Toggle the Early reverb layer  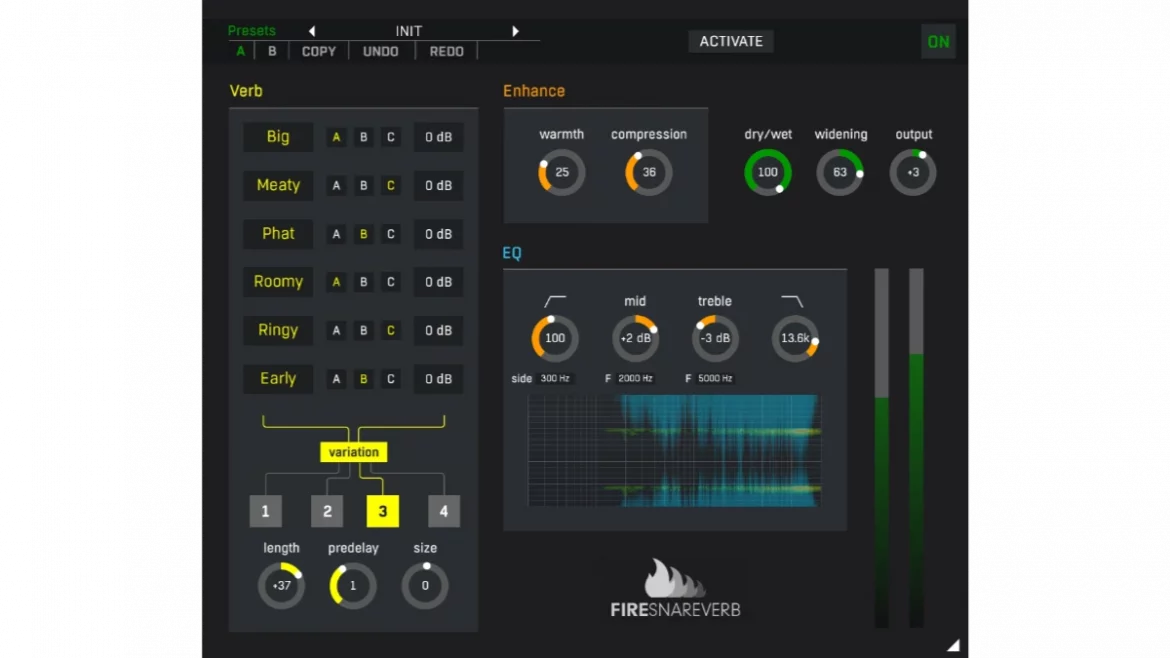[x=278, y=379]
